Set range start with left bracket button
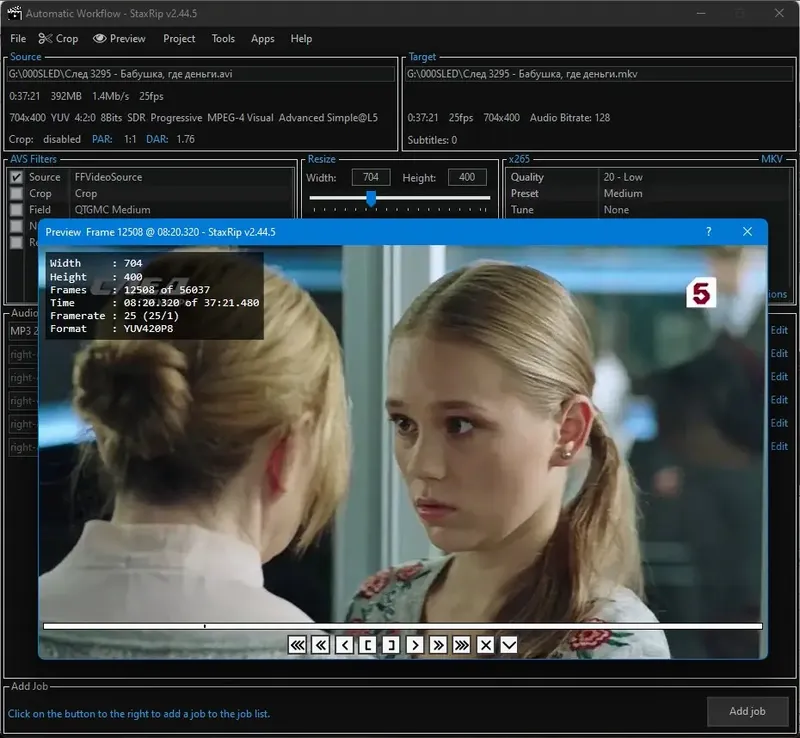Viewport: 800px width, 738px height. pos(368,645)
